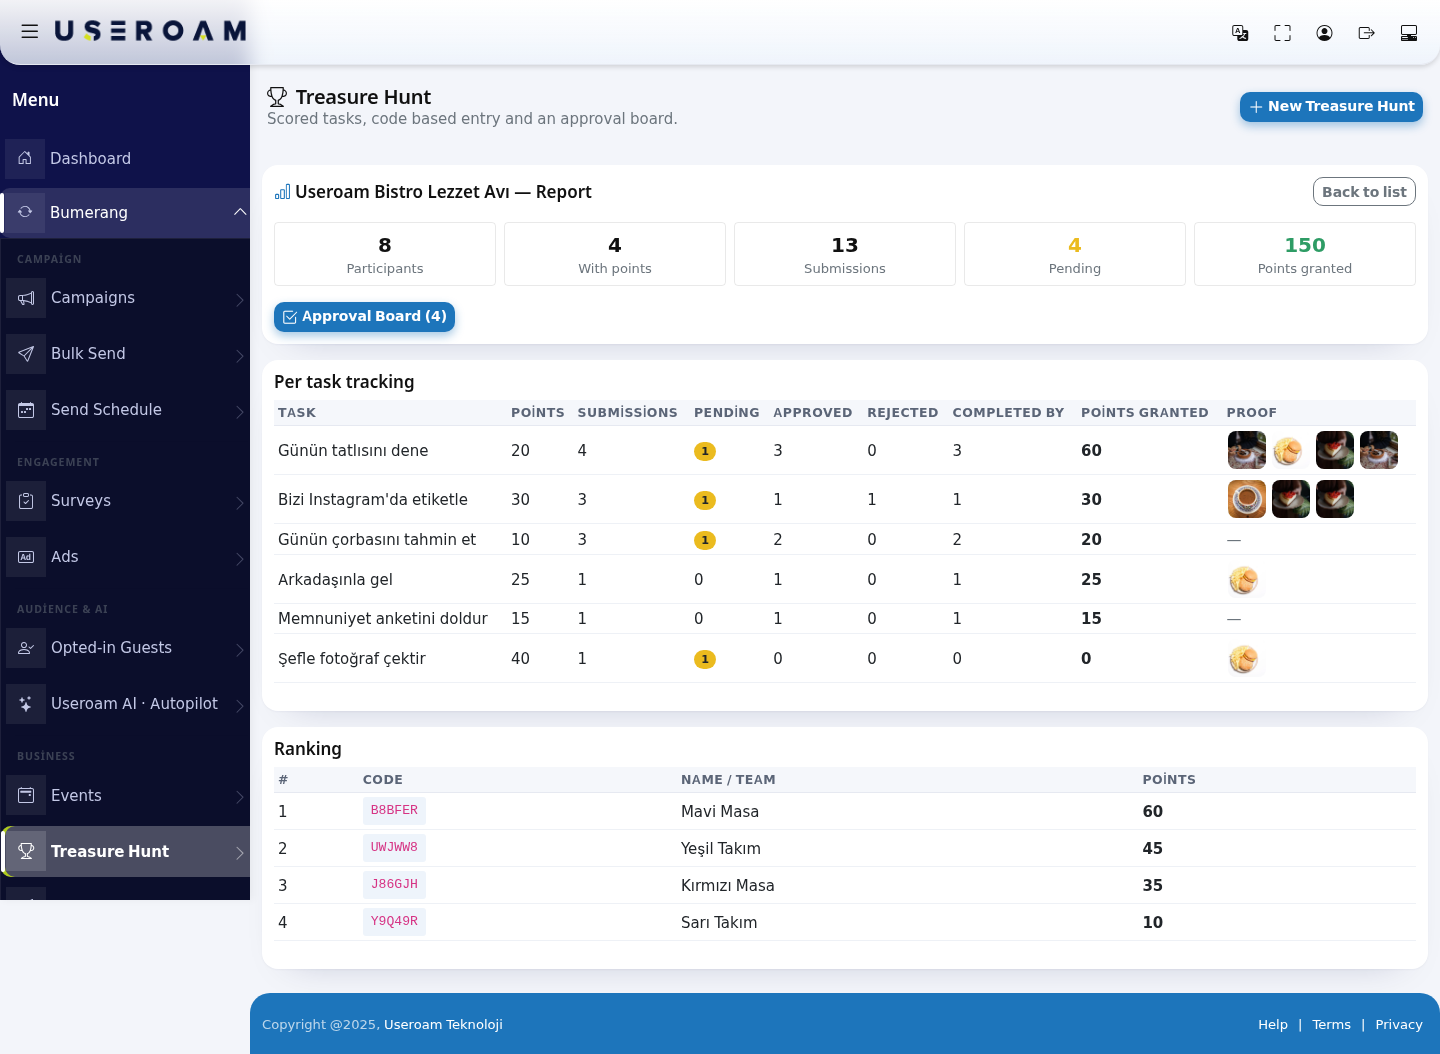The image size is (1440, 1054).
Task: Click the screen layout icon in header
Action: pos(1409,33)
